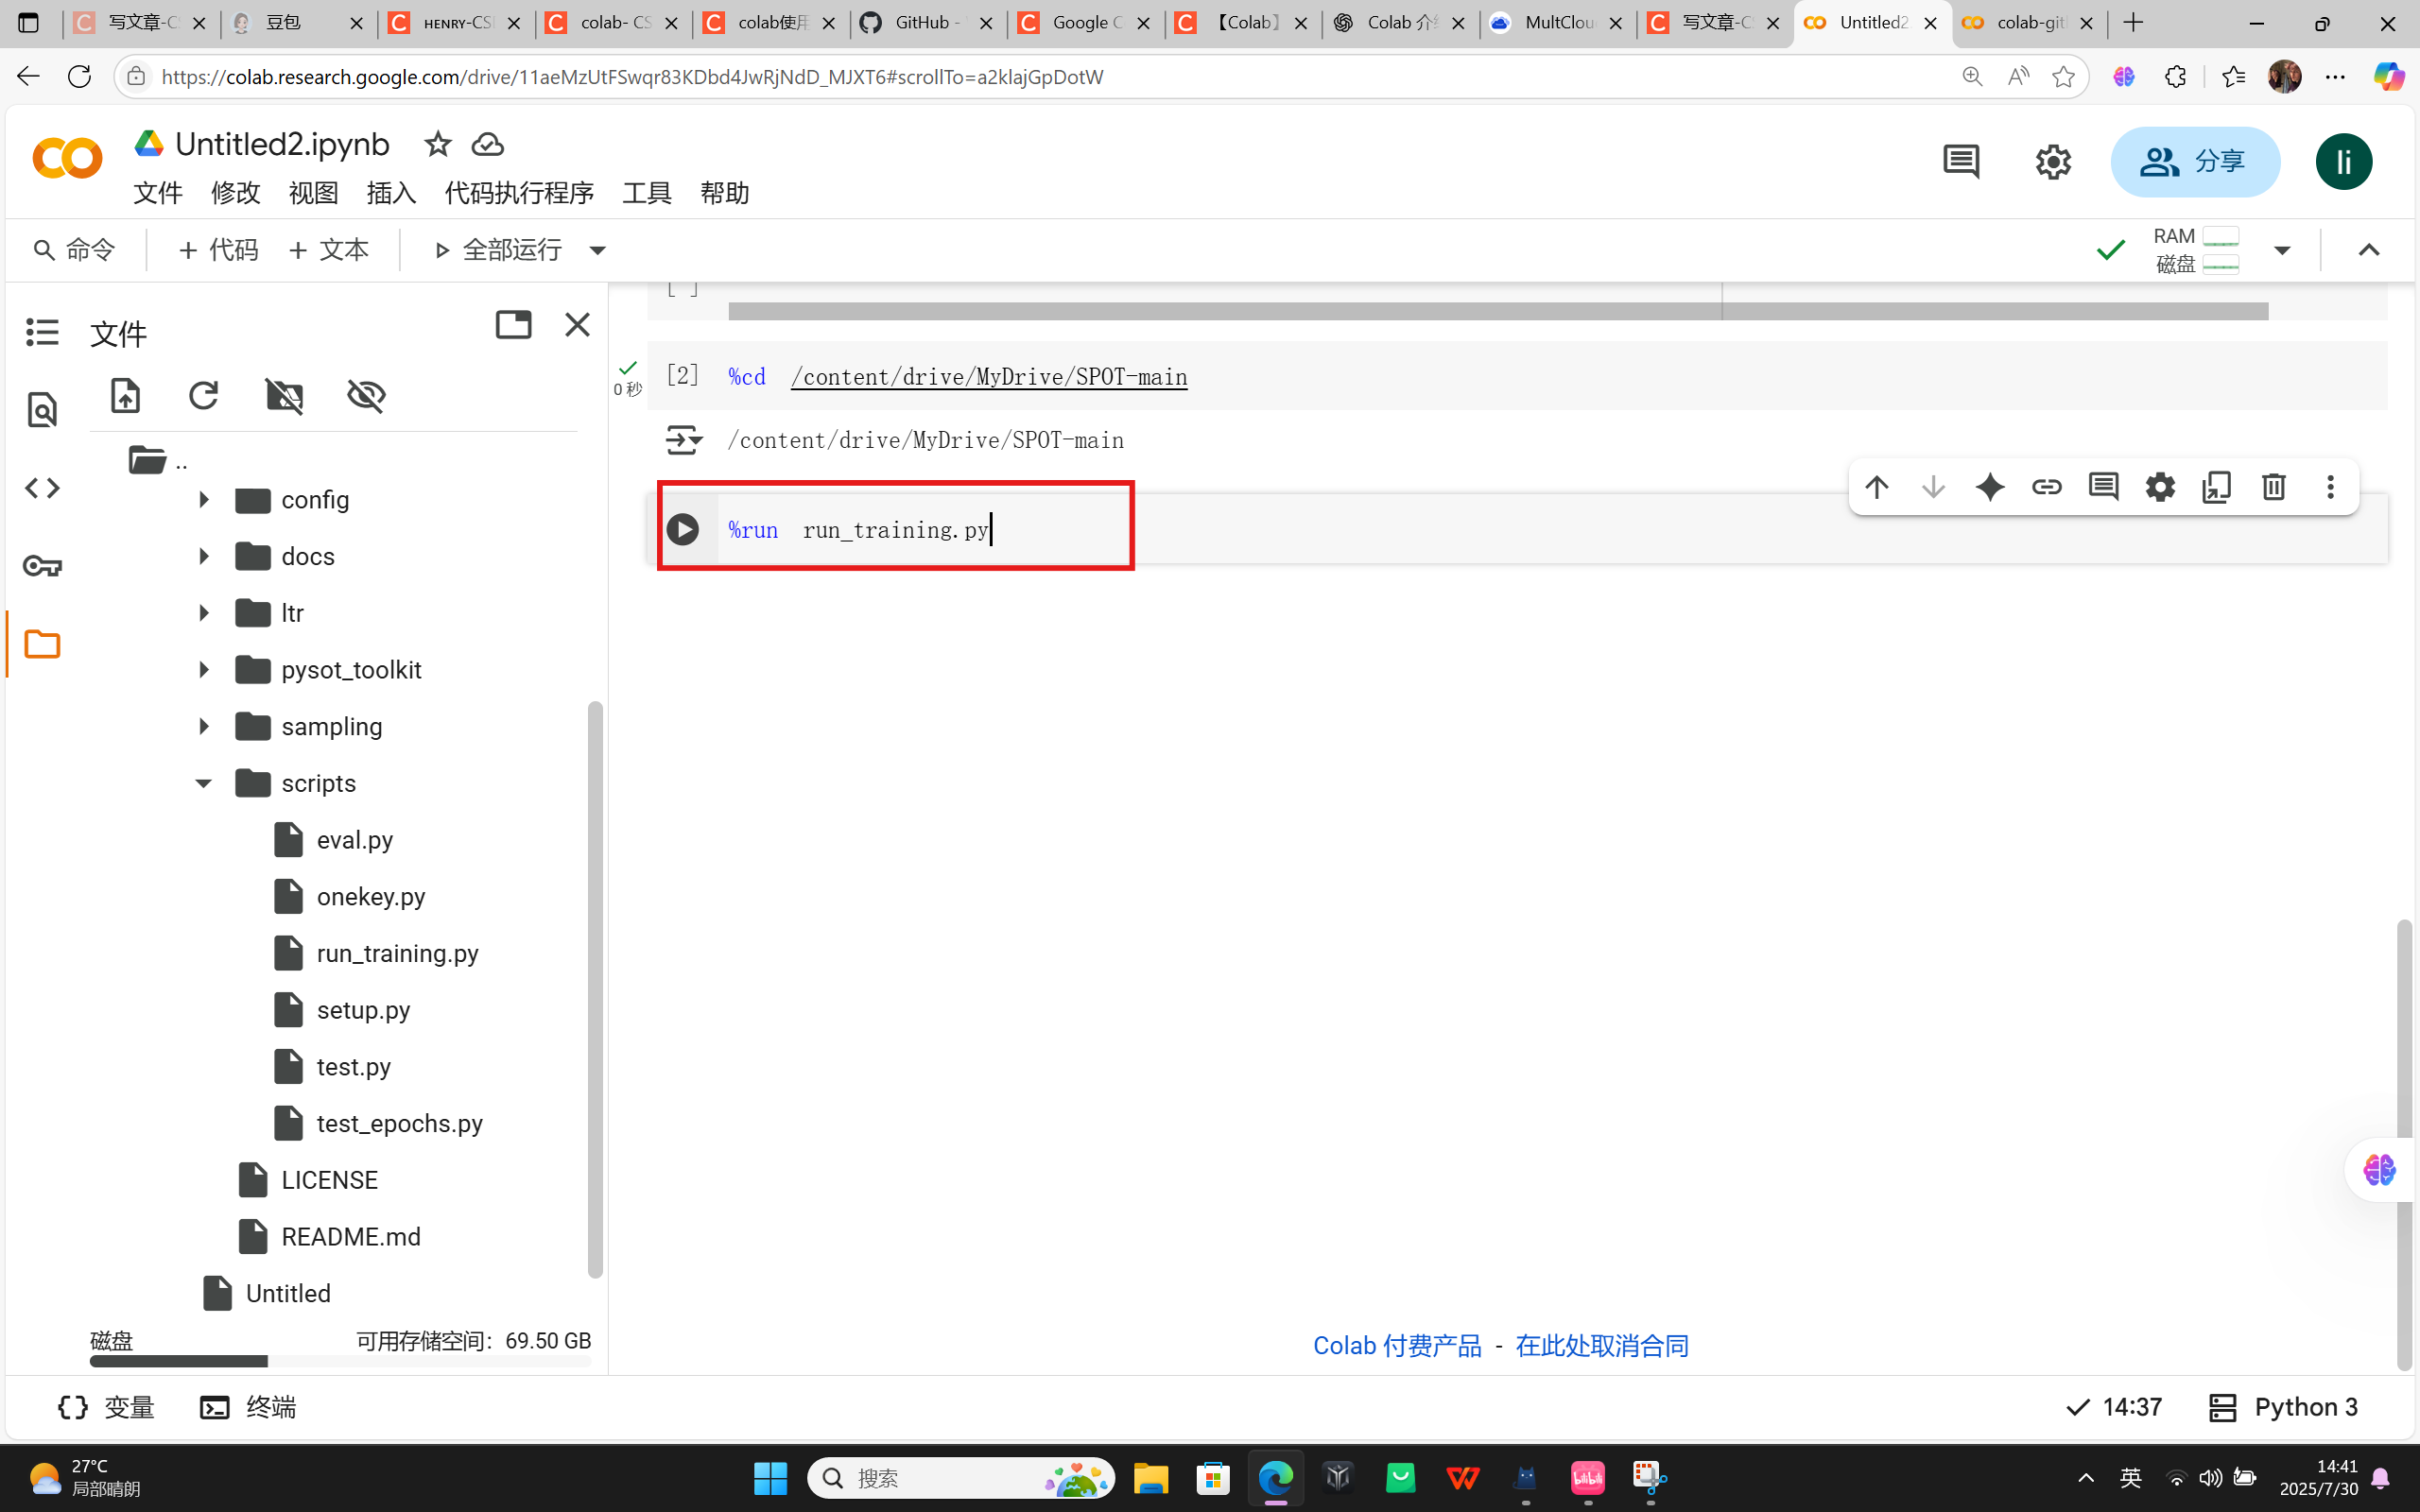Expand the config folder
Image resolution: width=2420 pixels, height=1512 pixels.
(x=203, y=499)
